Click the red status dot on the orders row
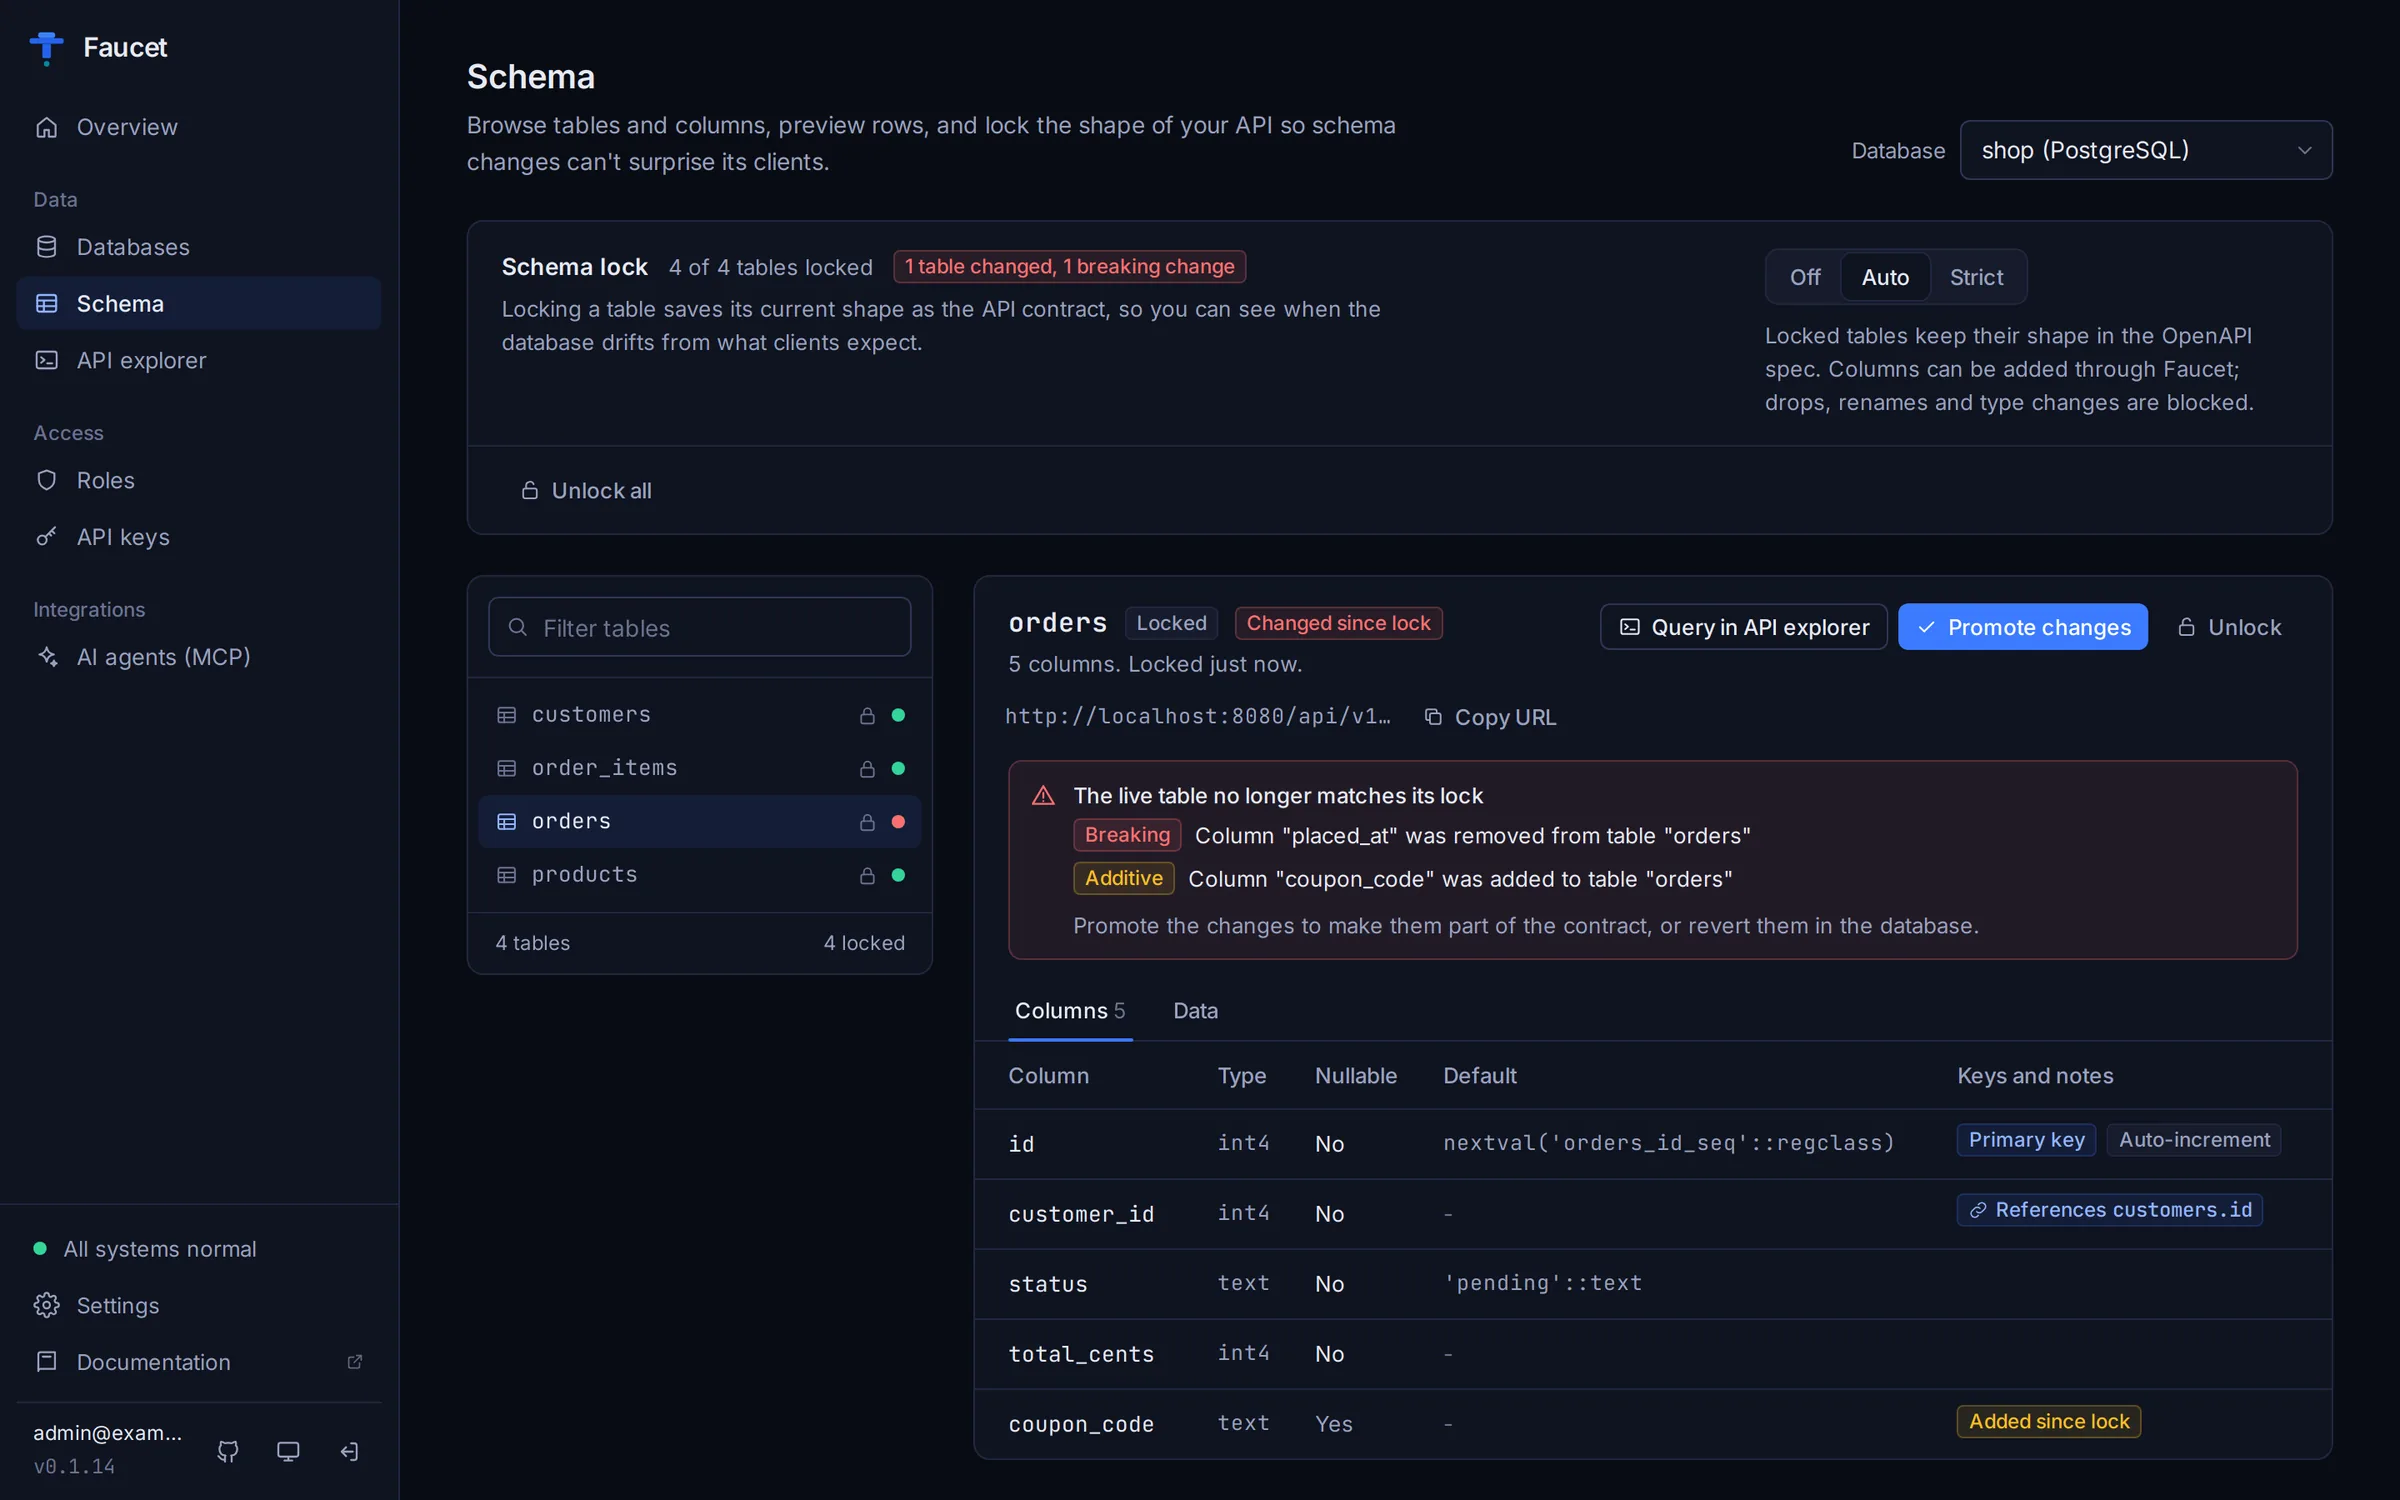 898,821
